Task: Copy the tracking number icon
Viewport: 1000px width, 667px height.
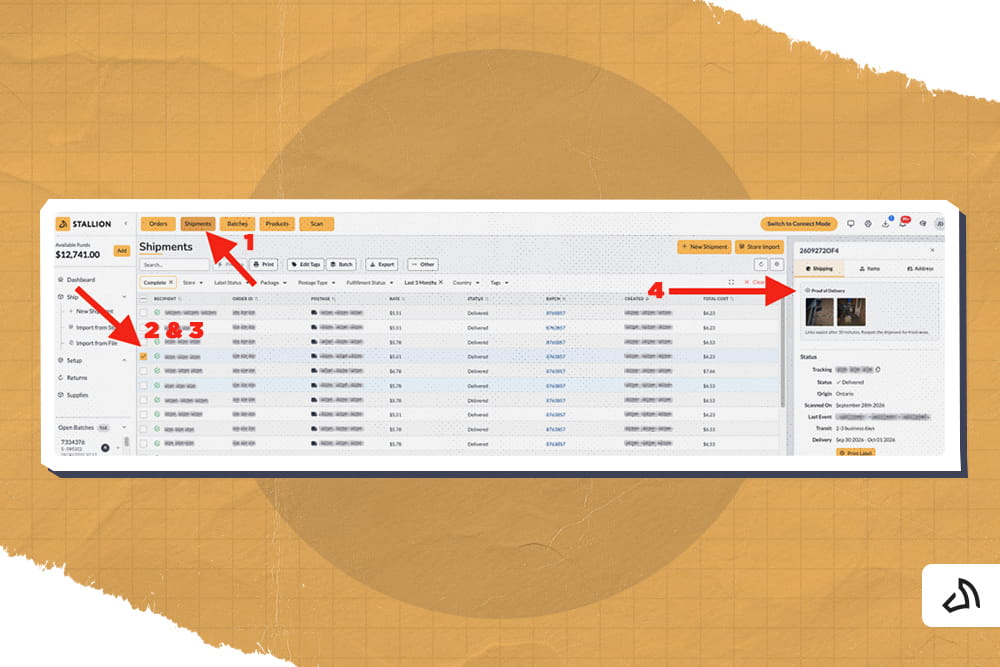Action: (878, 369)
